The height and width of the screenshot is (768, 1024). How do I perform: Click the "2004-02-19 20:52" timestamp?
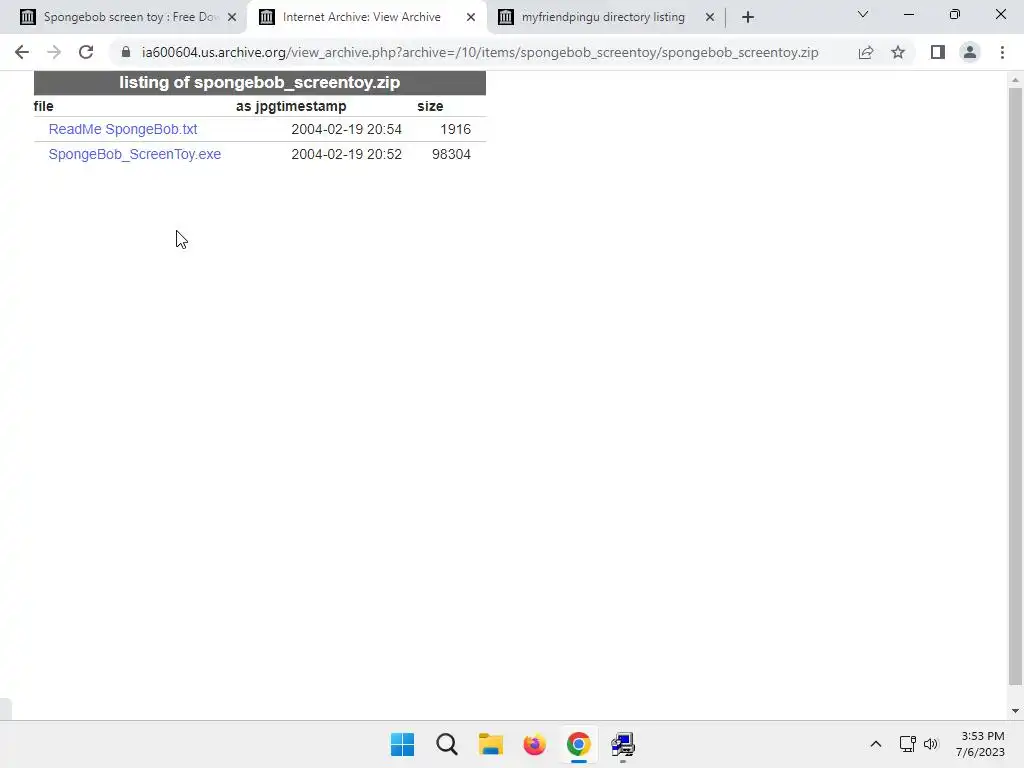click(346, 154)
